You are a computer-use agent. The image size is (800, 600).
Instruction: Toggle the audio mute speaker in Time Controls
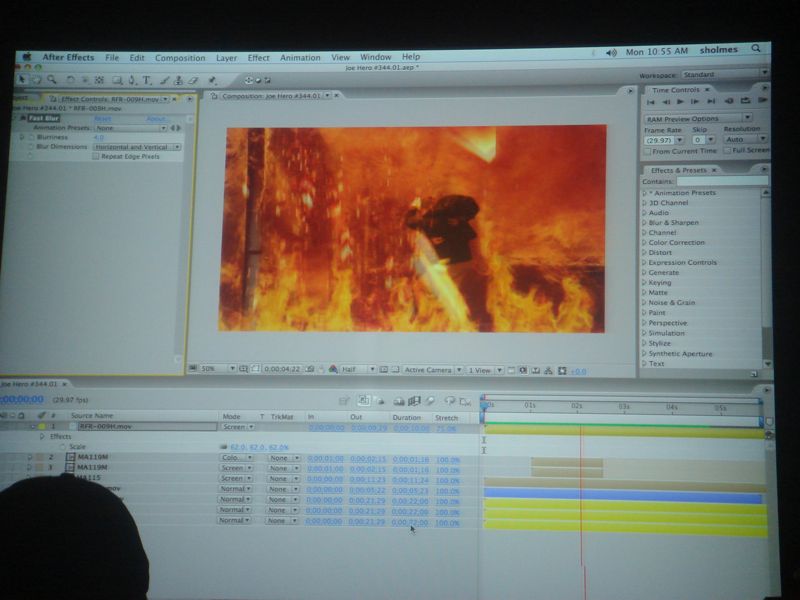(729, 101)
